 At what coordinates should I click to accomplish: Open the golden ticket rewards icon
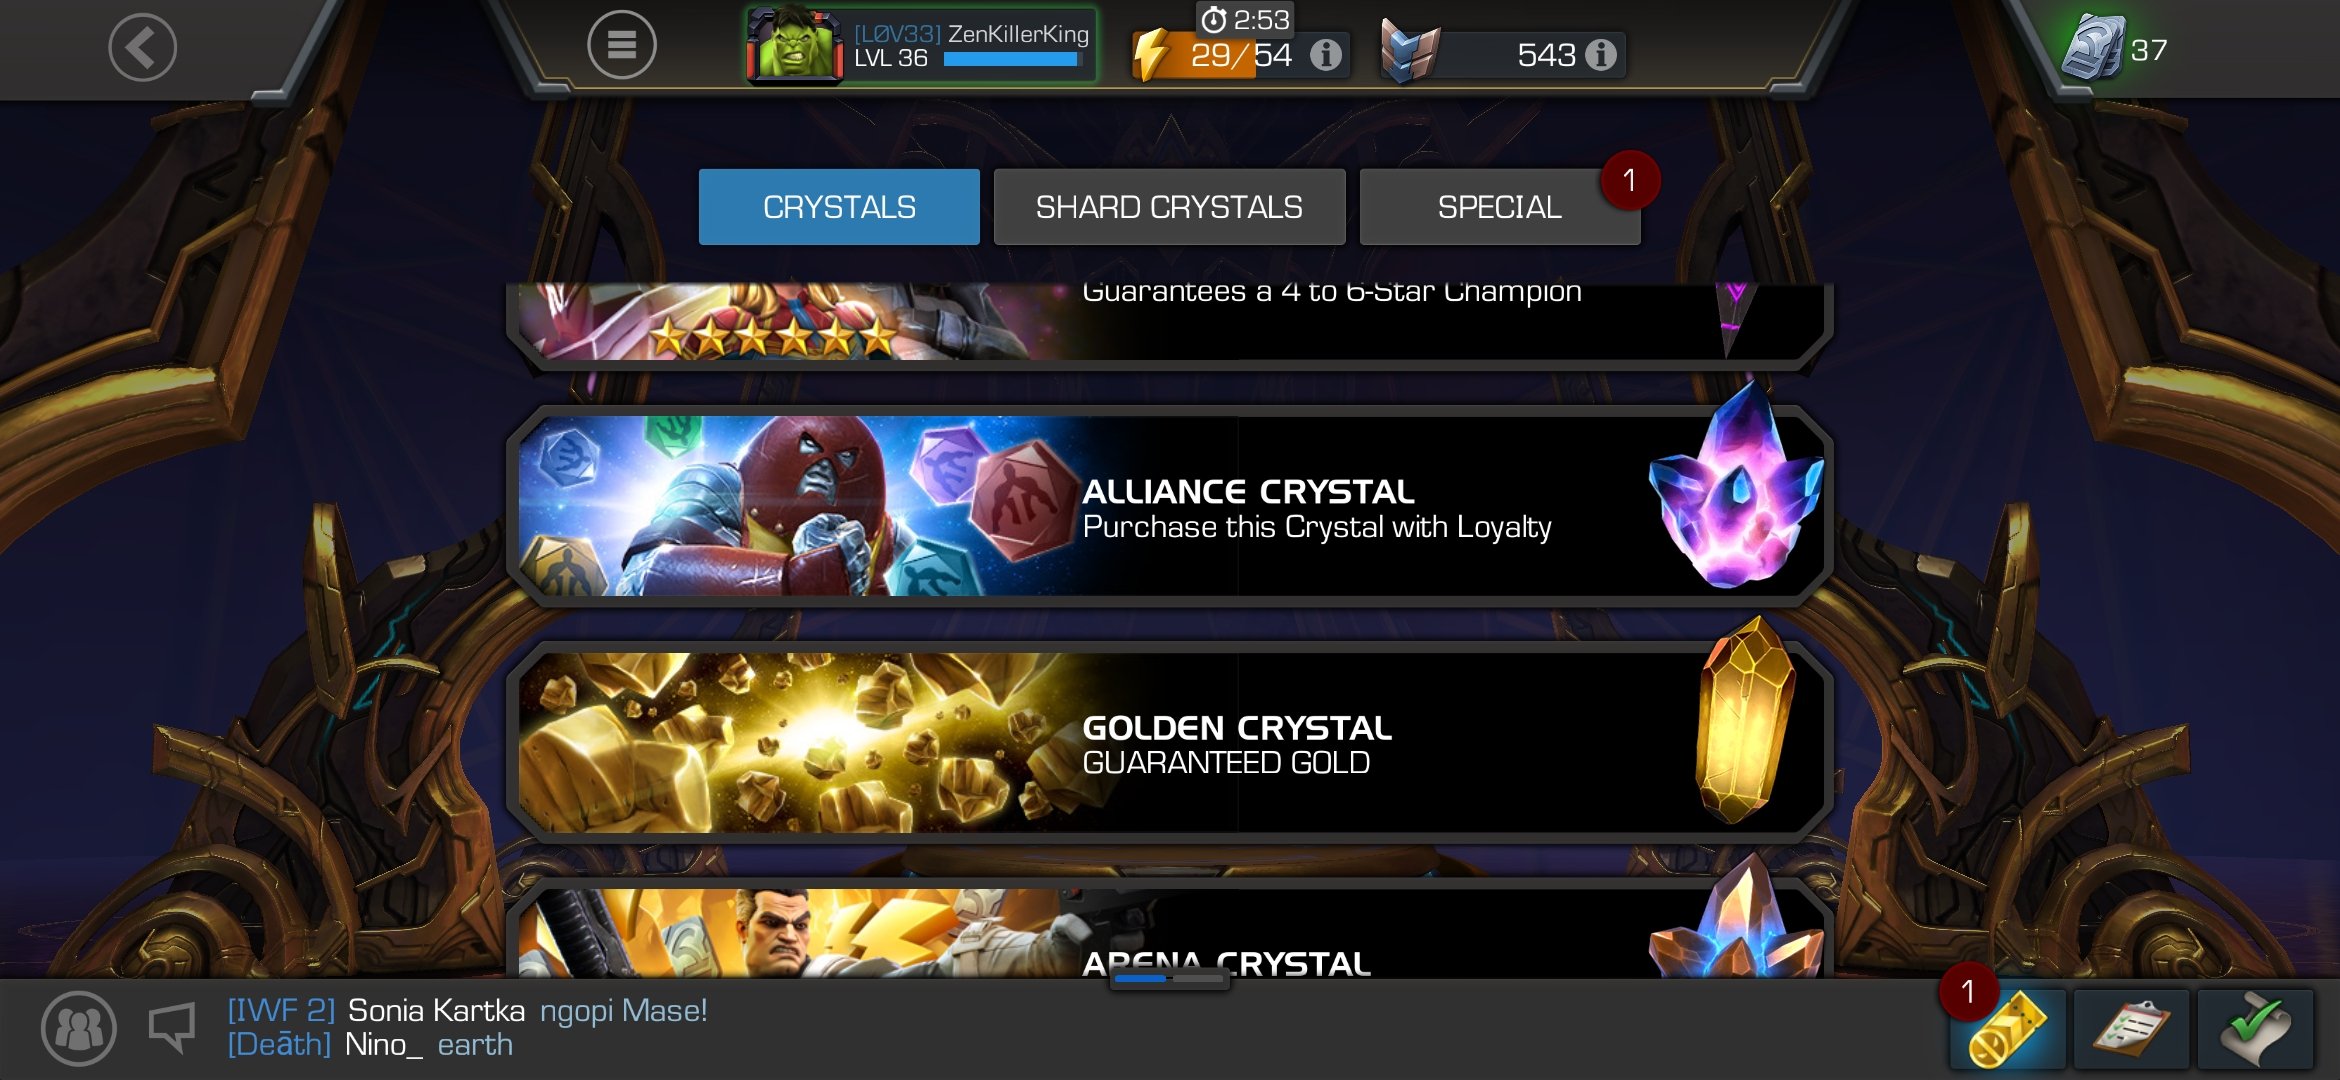click(2007, 1030)
